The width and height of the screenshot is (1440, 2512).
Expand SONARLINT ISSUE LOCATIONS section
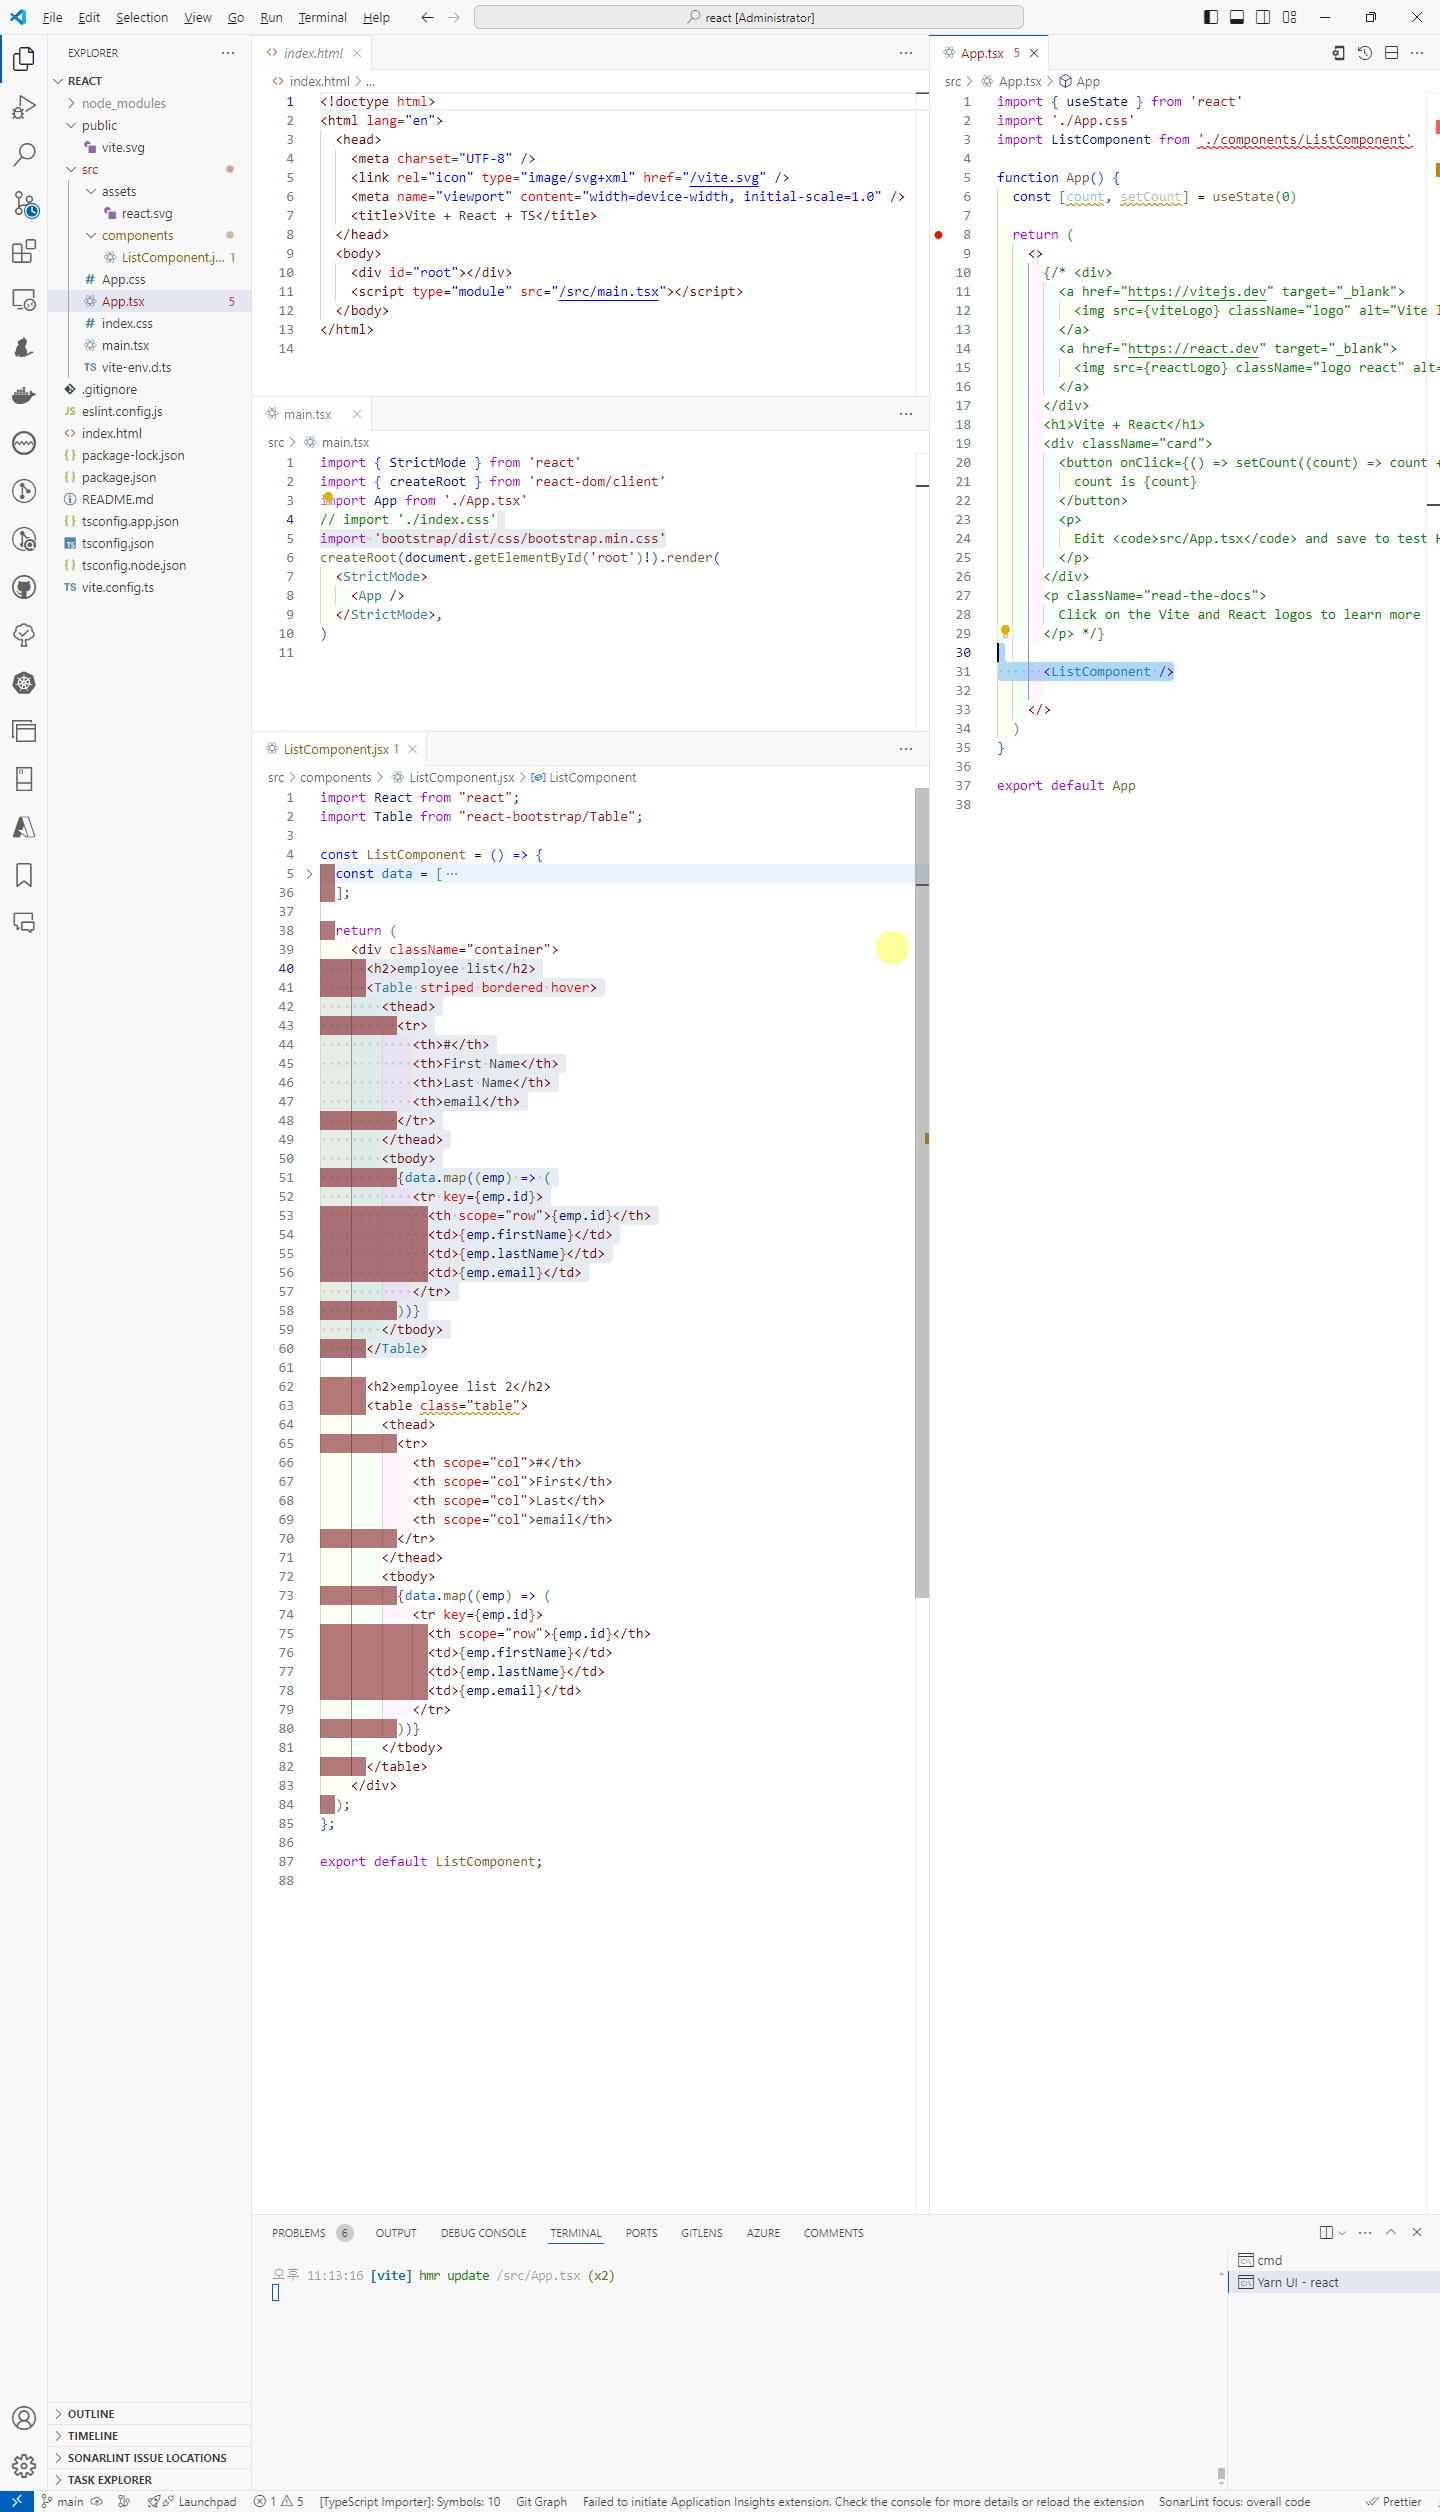pos(149,2458)
